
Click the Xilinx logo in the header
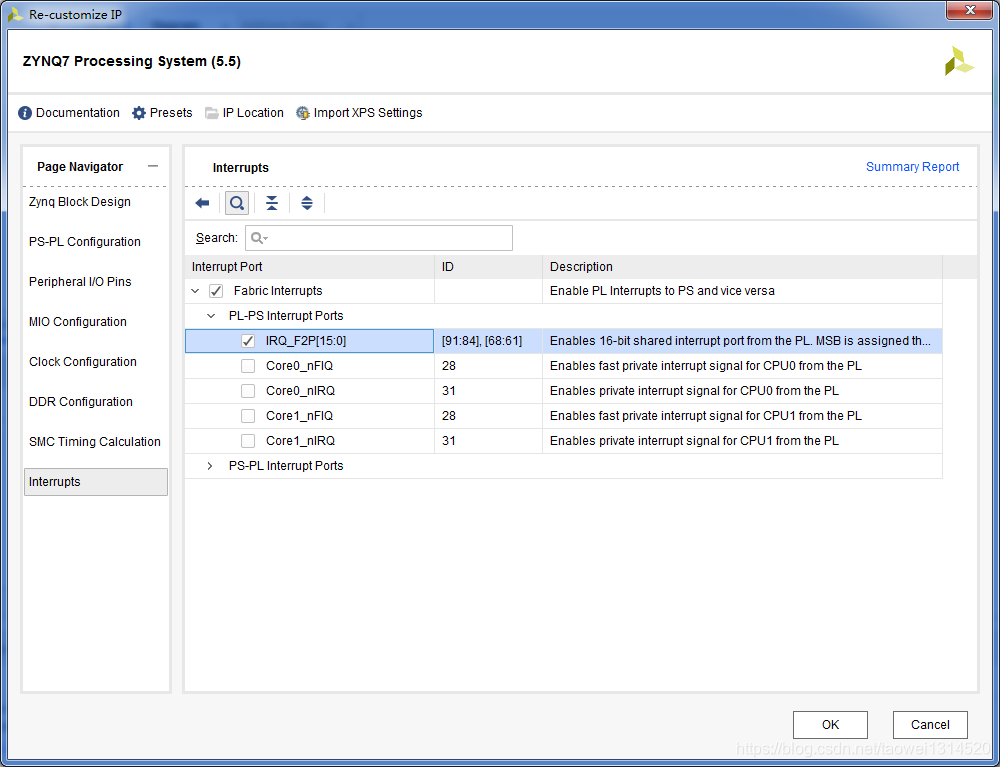[959, 61]
